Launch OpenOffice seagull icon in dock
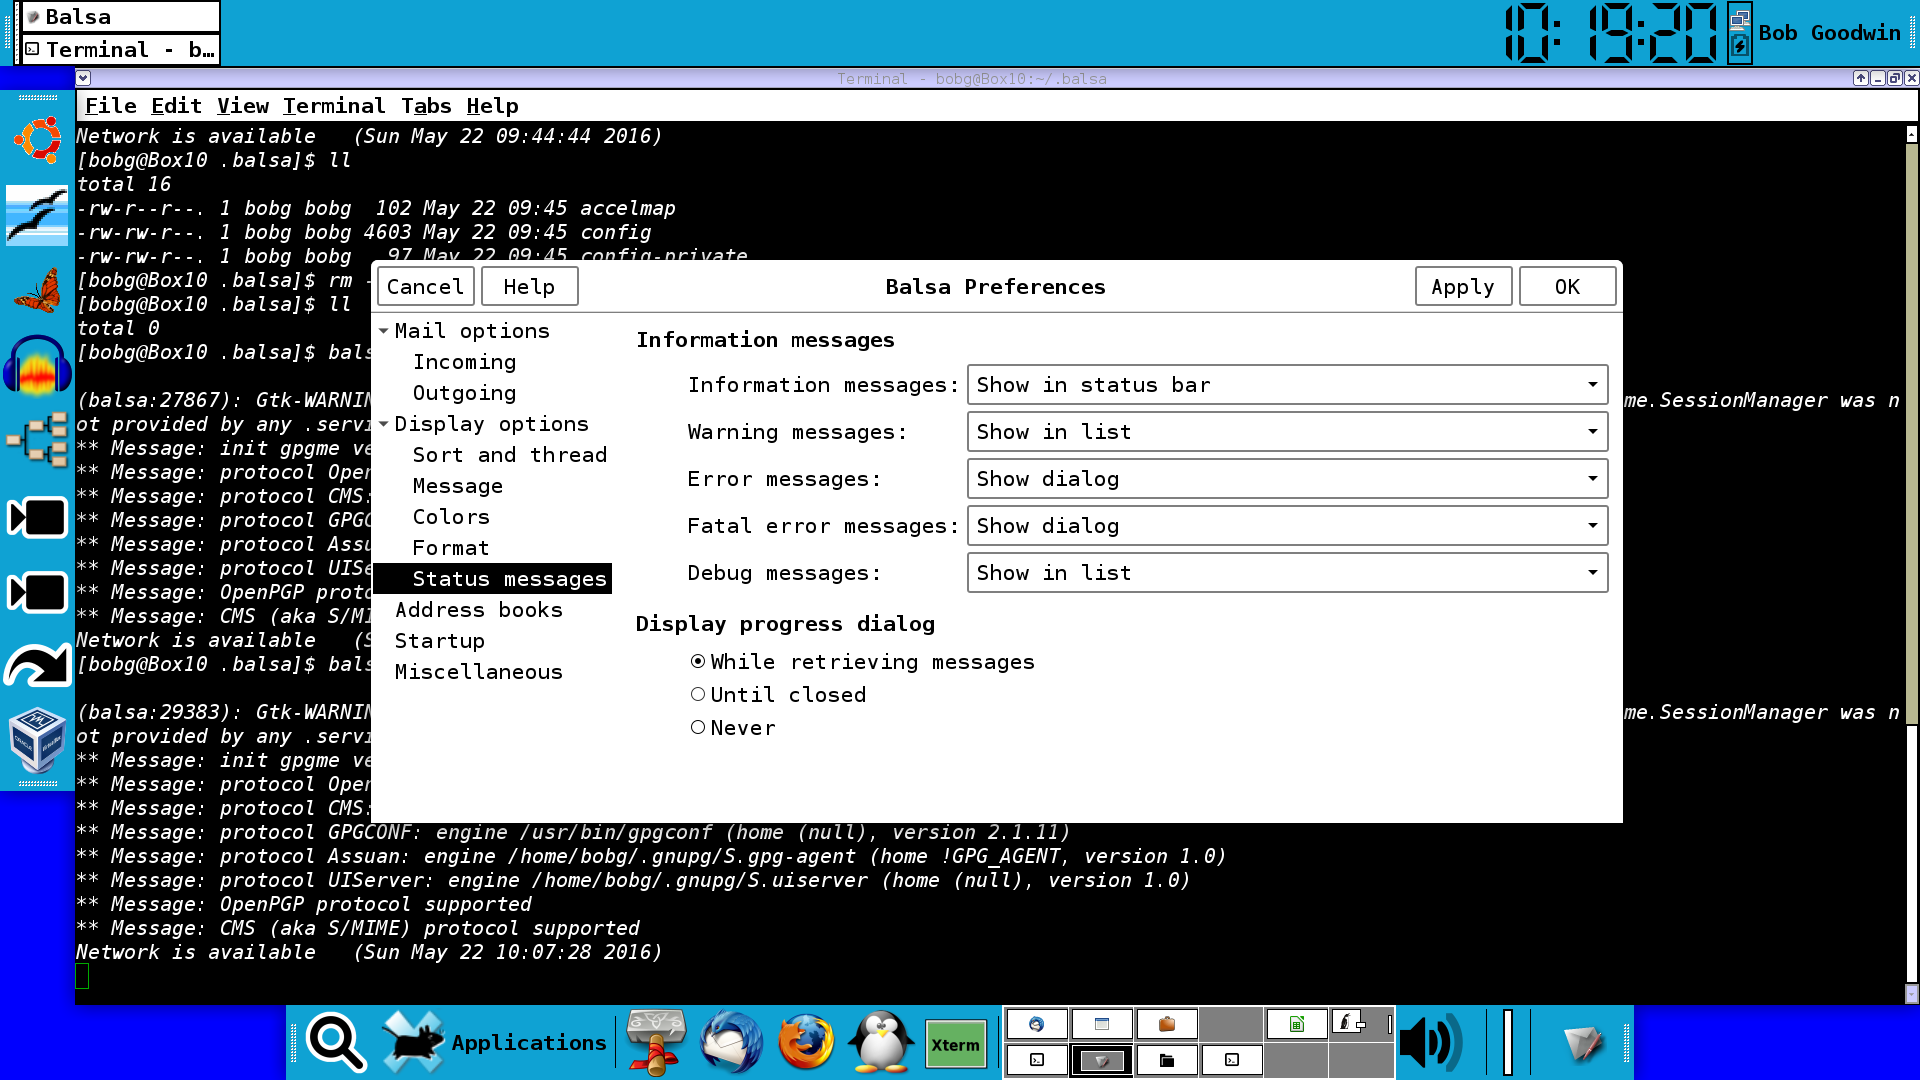This screenshot has width=1920, height=1080. point(37,215)
